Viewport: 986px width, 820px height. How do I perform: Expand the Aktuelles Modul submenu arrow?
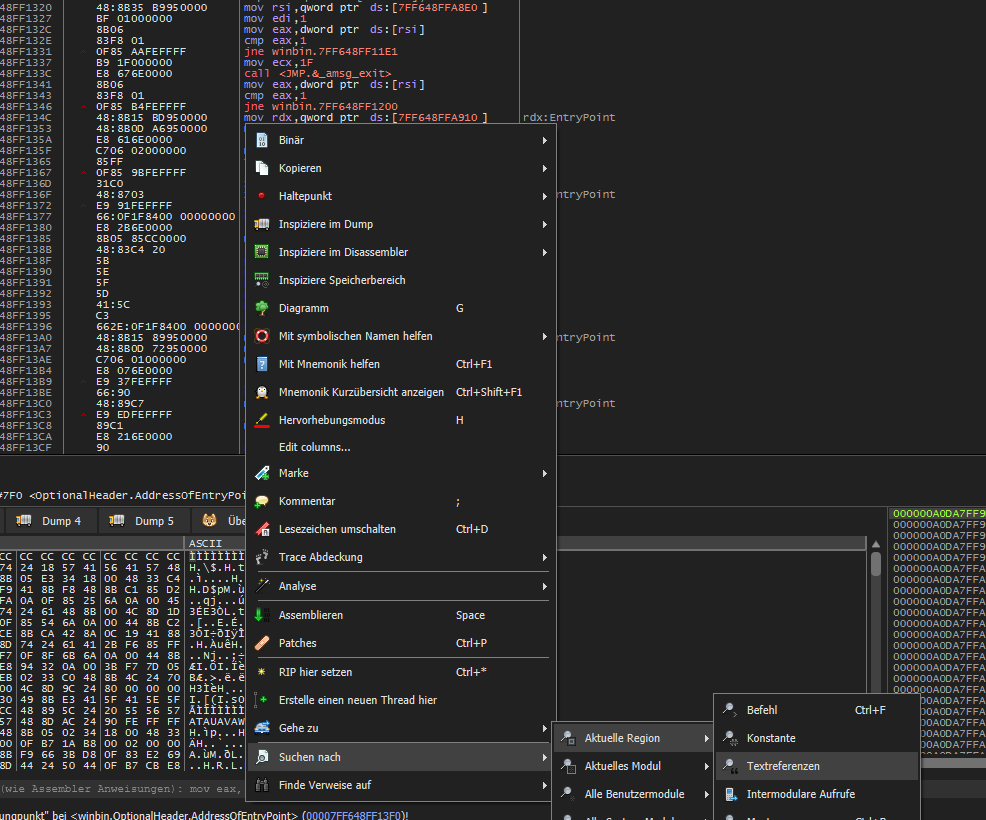pos(706,766)
